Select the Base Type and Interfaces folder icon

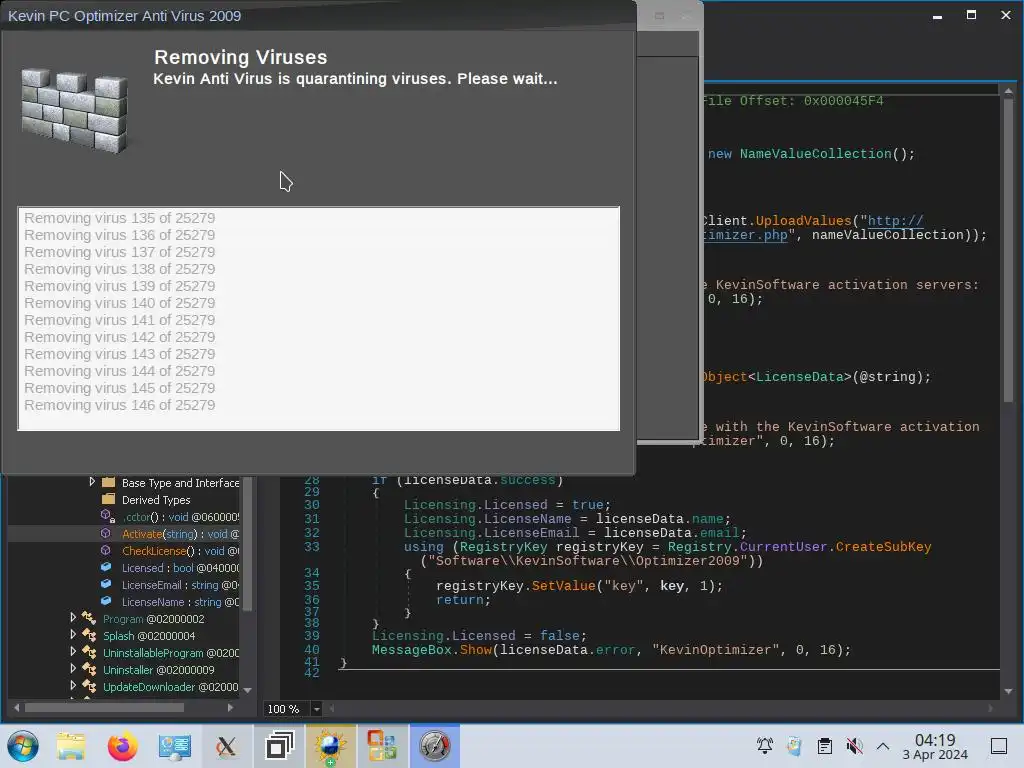tap(108, 483)
